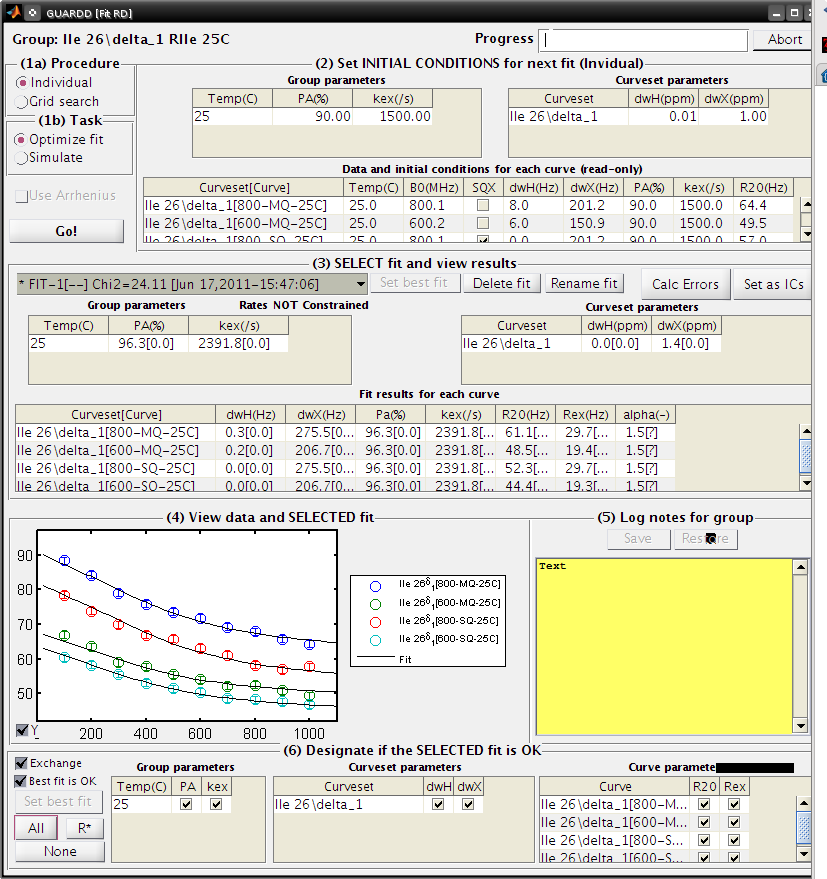This screenshot has height=879, width=827.
Task: Click the Delete fit button
Action: pyautogui.click(x=502, y=283)
